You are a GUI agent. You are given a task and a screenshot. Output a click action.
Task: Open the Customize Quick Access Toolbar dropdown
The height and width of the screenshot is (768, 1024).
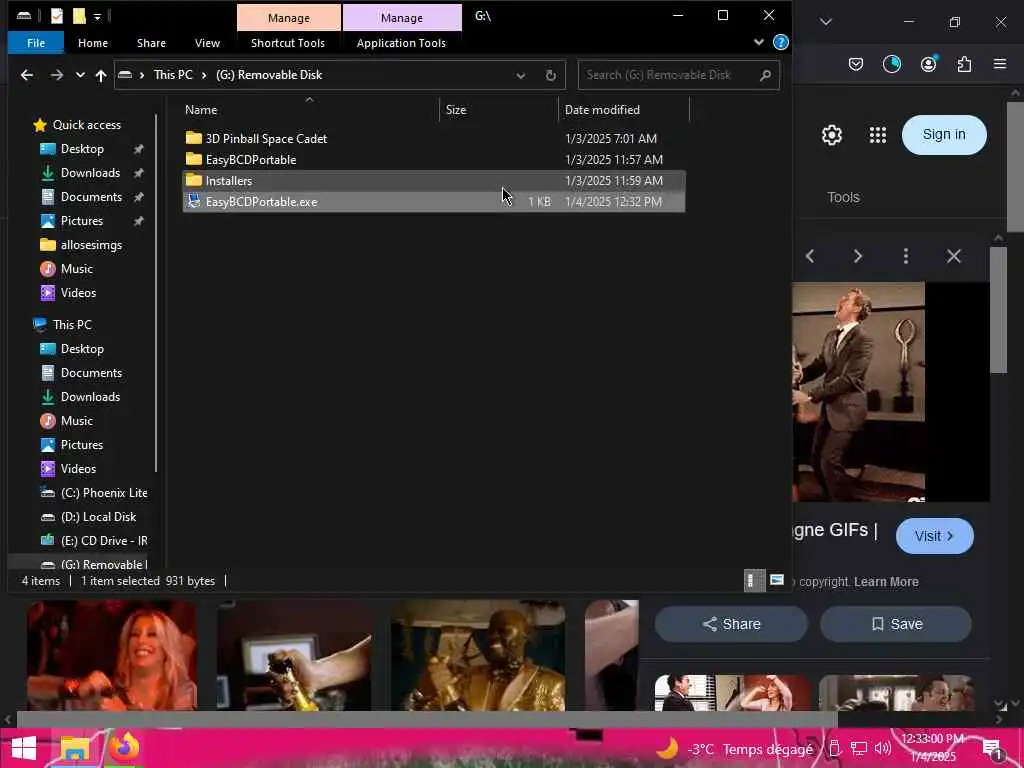click(x=97, y=17)
